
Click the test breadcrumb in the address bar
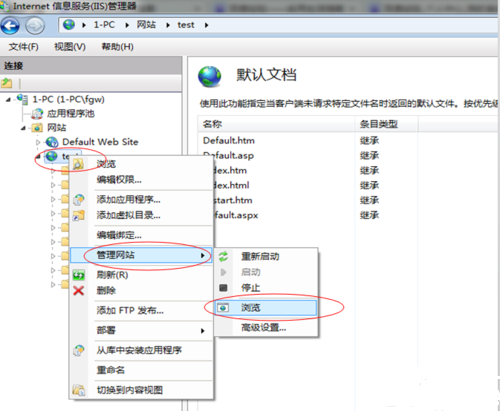186,25
